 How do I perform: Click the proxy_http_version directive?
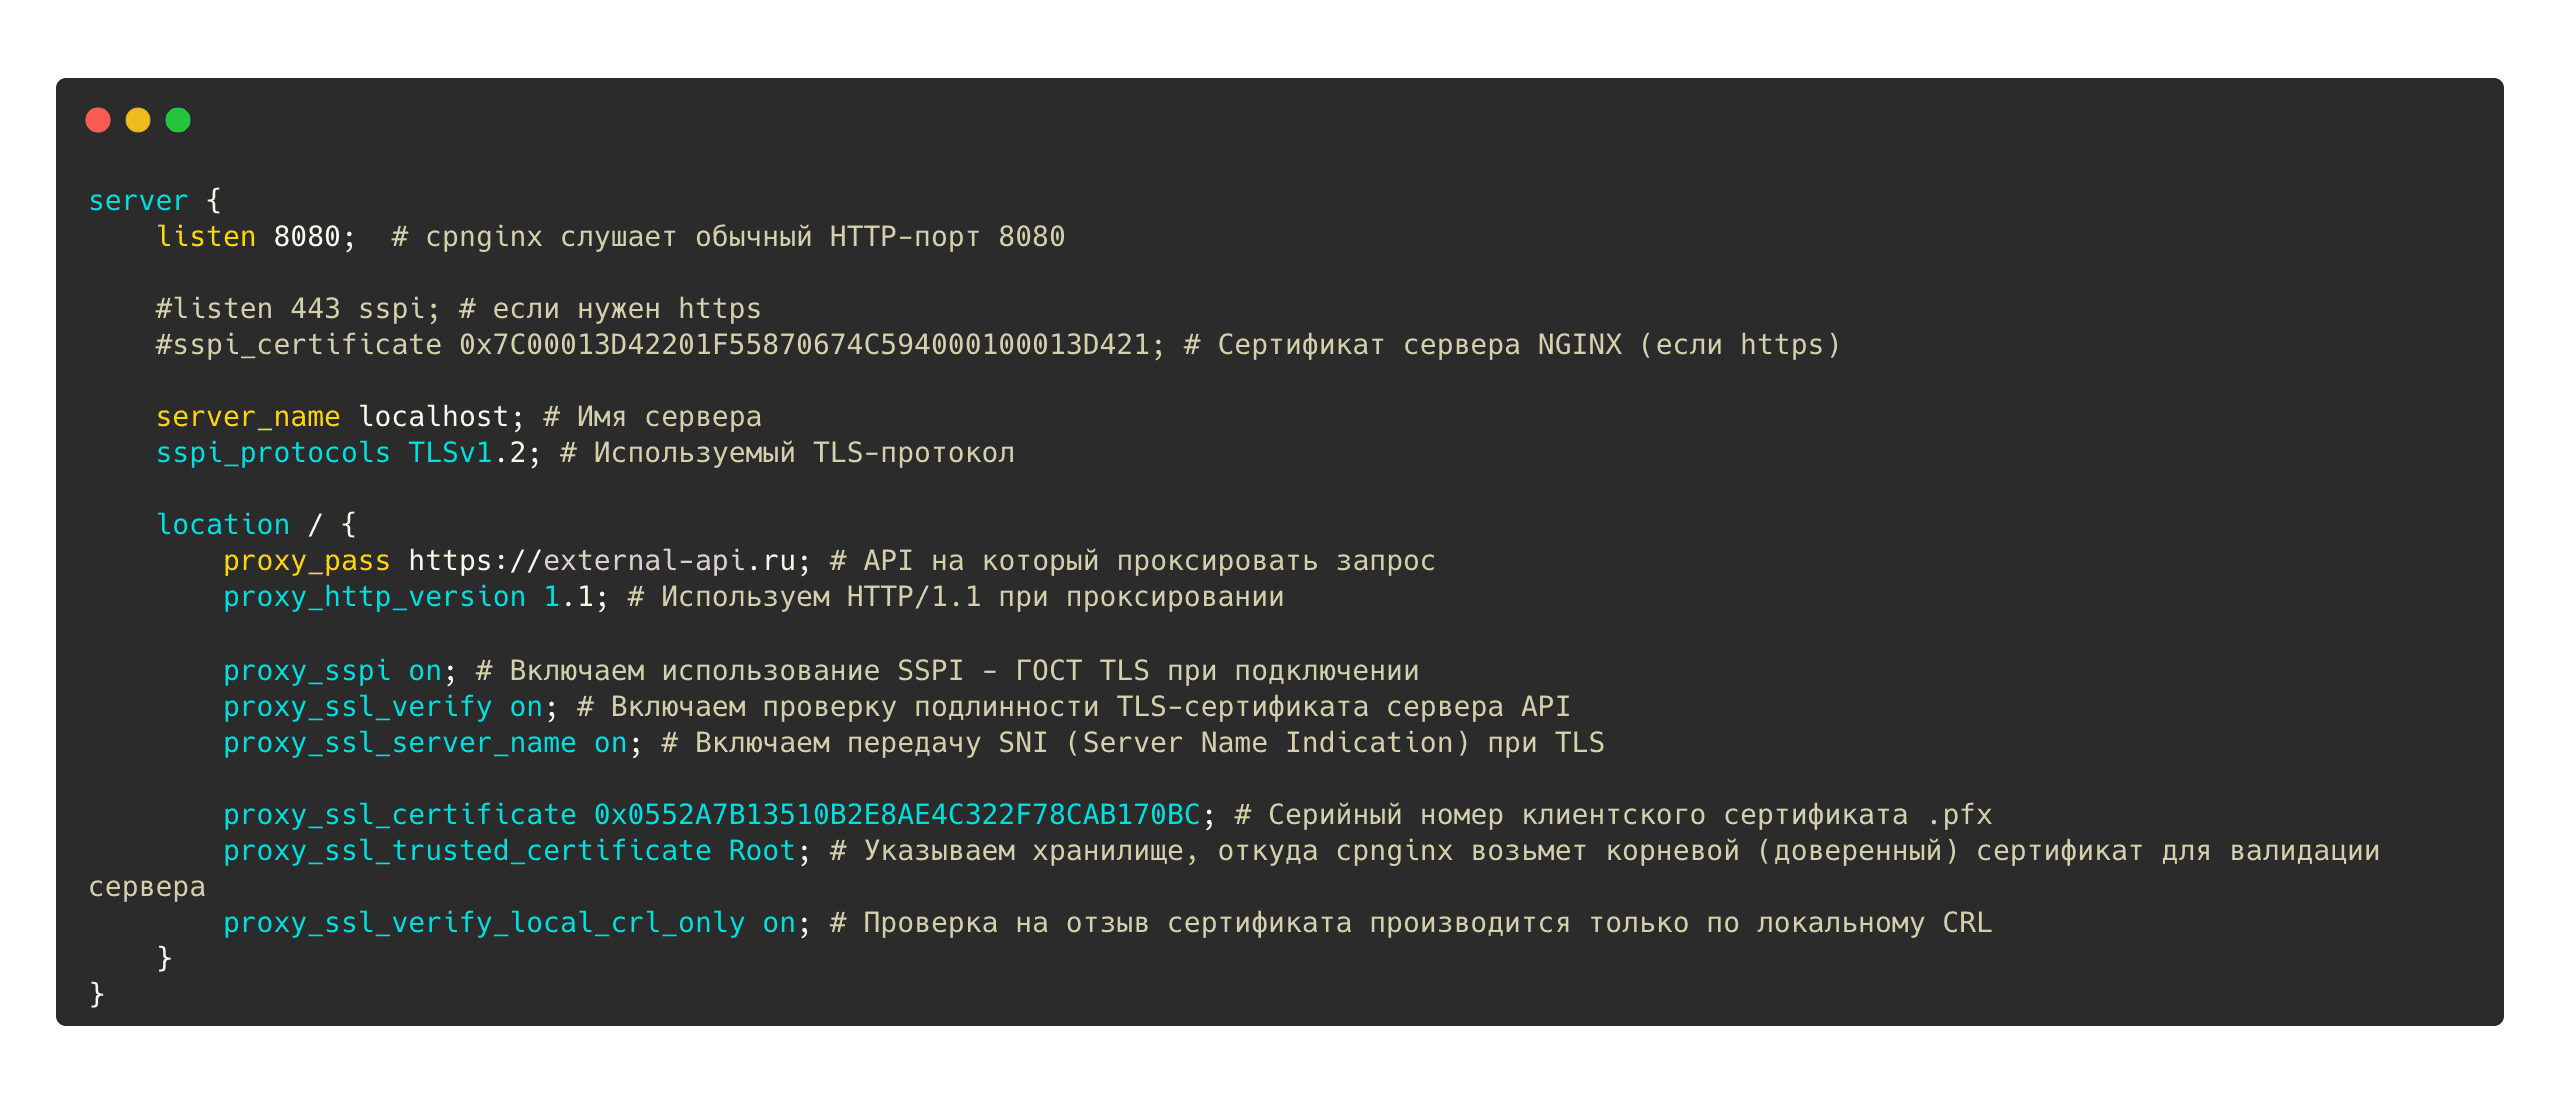[374, 597]
